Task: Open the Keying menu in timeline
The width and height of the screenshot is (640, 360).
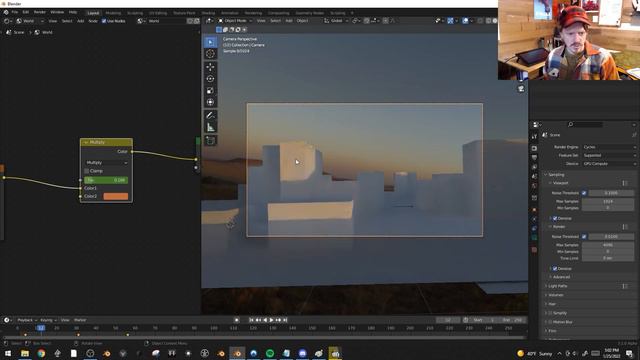Action: click(x=48, y=320)
